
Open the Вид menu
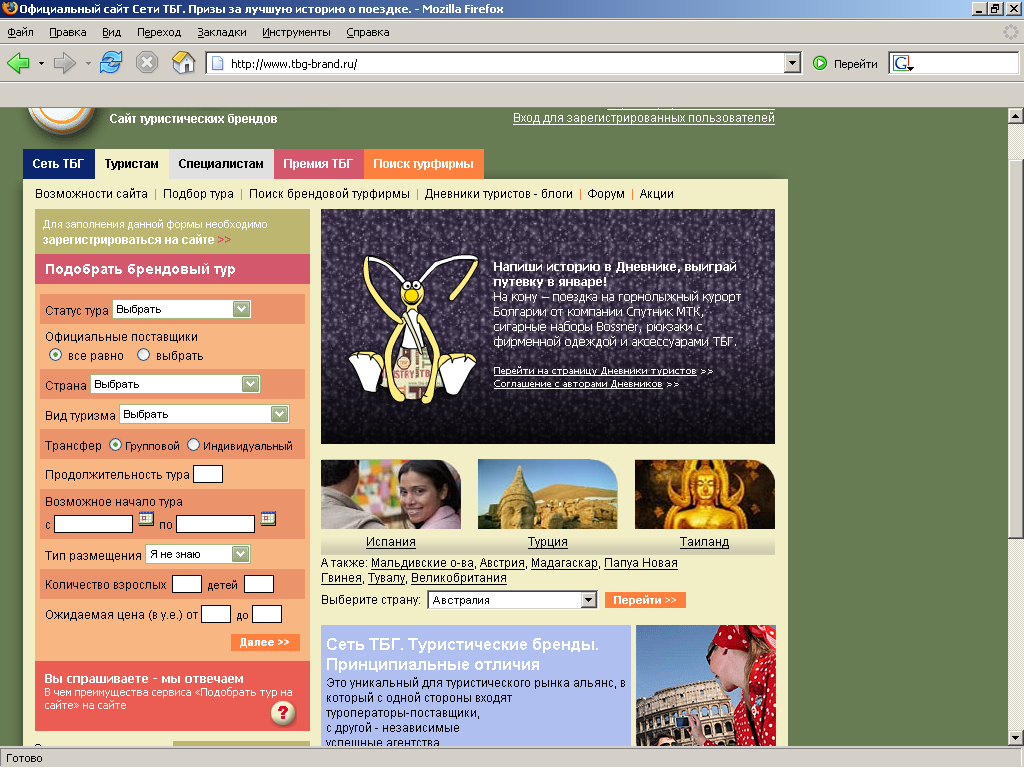[112, 32]
